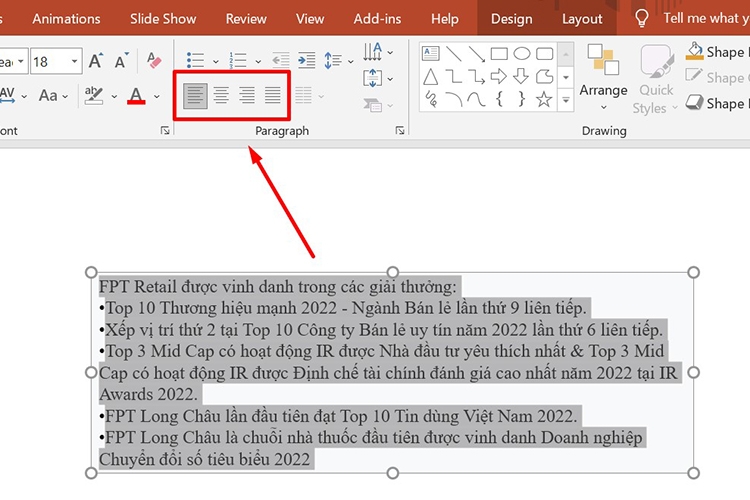Screen dimensions: 750x500
Task: Select the Curve shape
Action: click(476, 99)
